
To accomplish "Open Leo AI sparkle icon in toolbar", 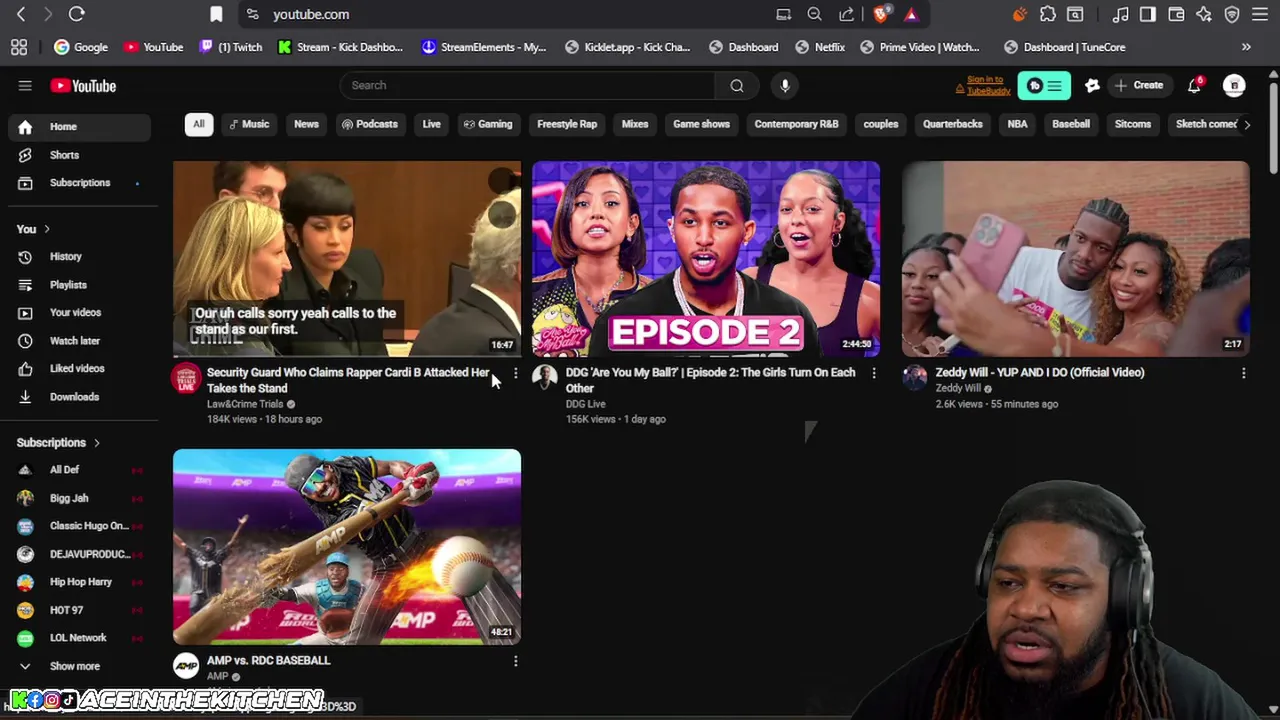I will (x=1204, y=14).
